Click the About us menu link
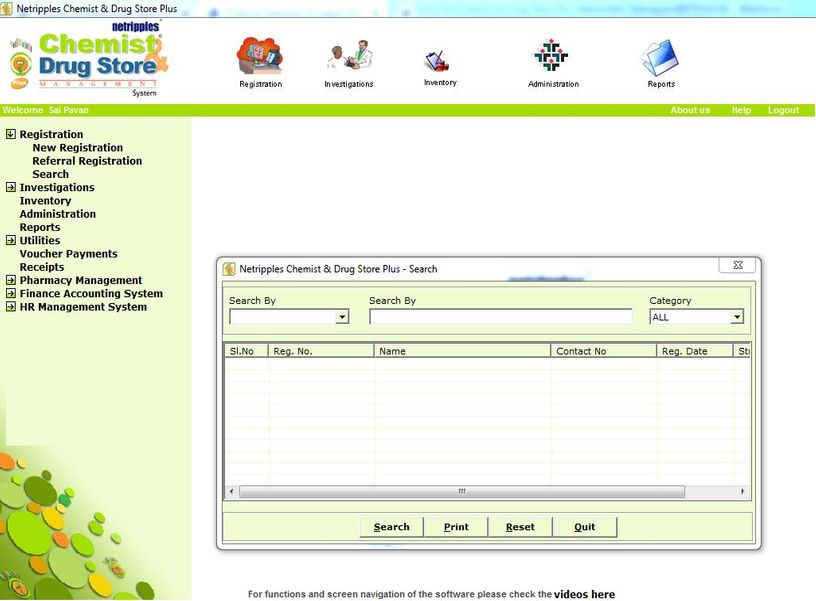 [x=690, y=110]
